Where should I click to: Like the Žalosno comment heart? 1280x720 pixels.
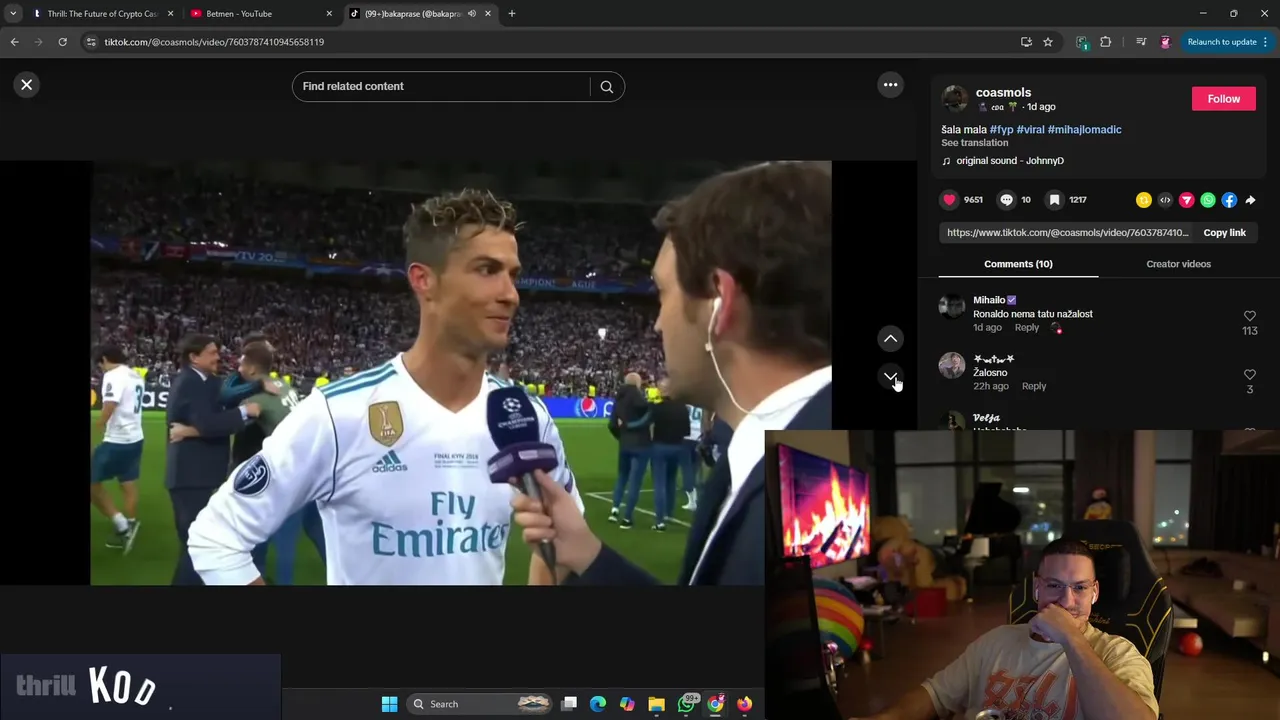pyautogui.click(x=1249, y=375)
